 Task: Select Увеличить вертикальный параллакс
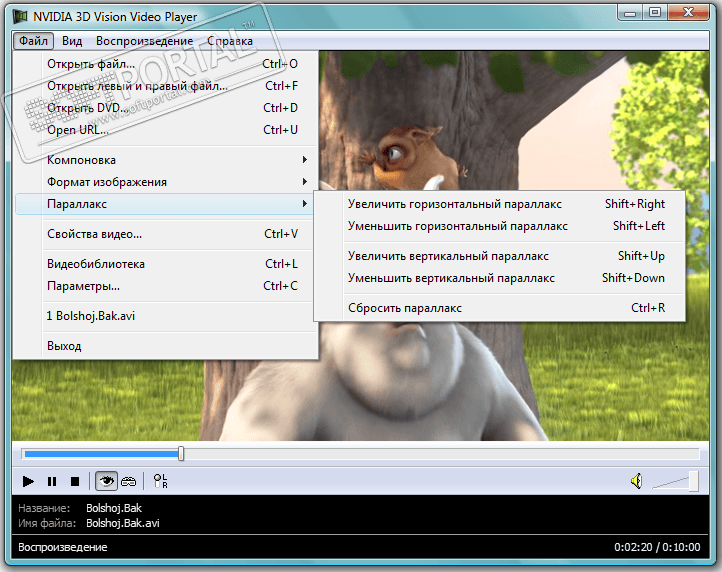click(x=500, y=256)
